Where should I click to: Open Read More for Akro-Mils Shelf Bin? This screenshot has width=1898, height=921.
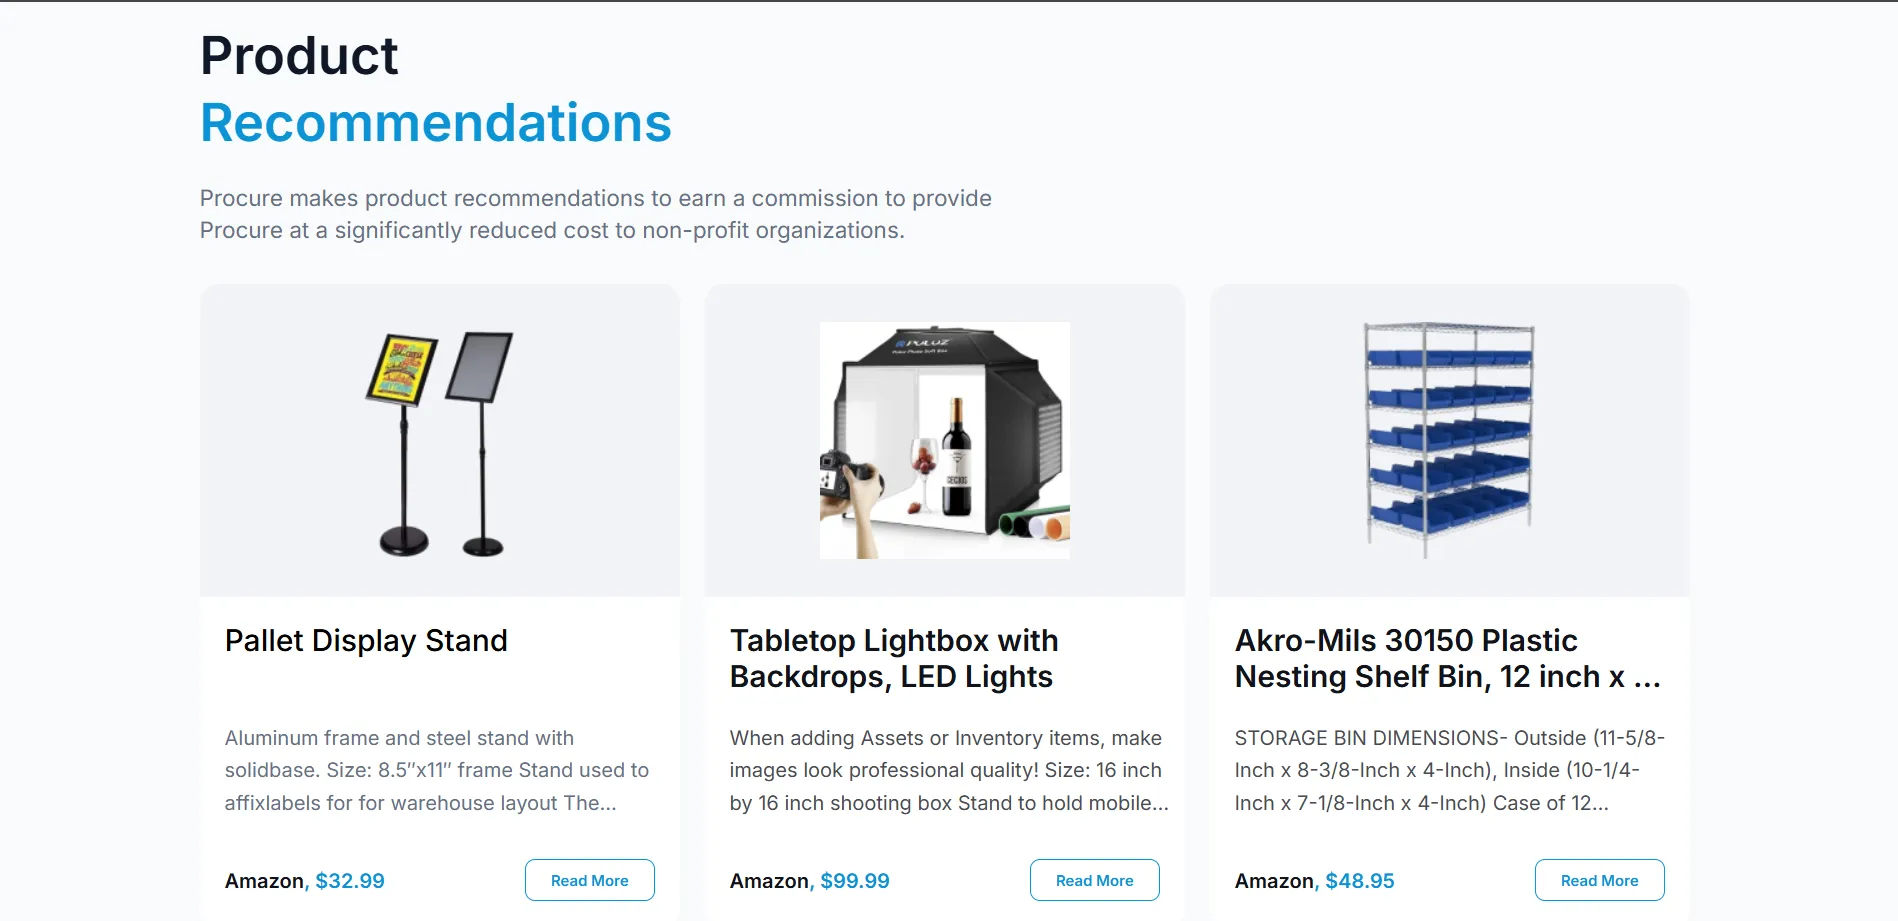tap(1599, 880)
